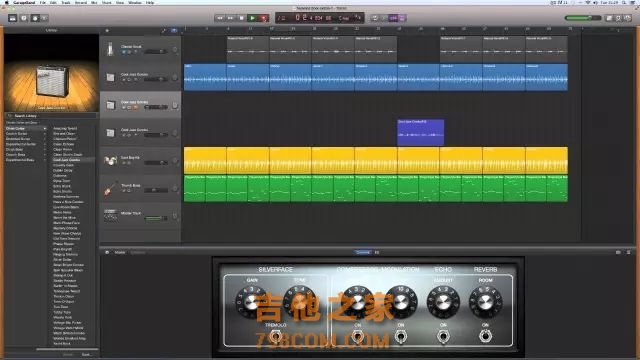Toggle the purple count-in button
The image size is (640, 360).
(393, 18)
